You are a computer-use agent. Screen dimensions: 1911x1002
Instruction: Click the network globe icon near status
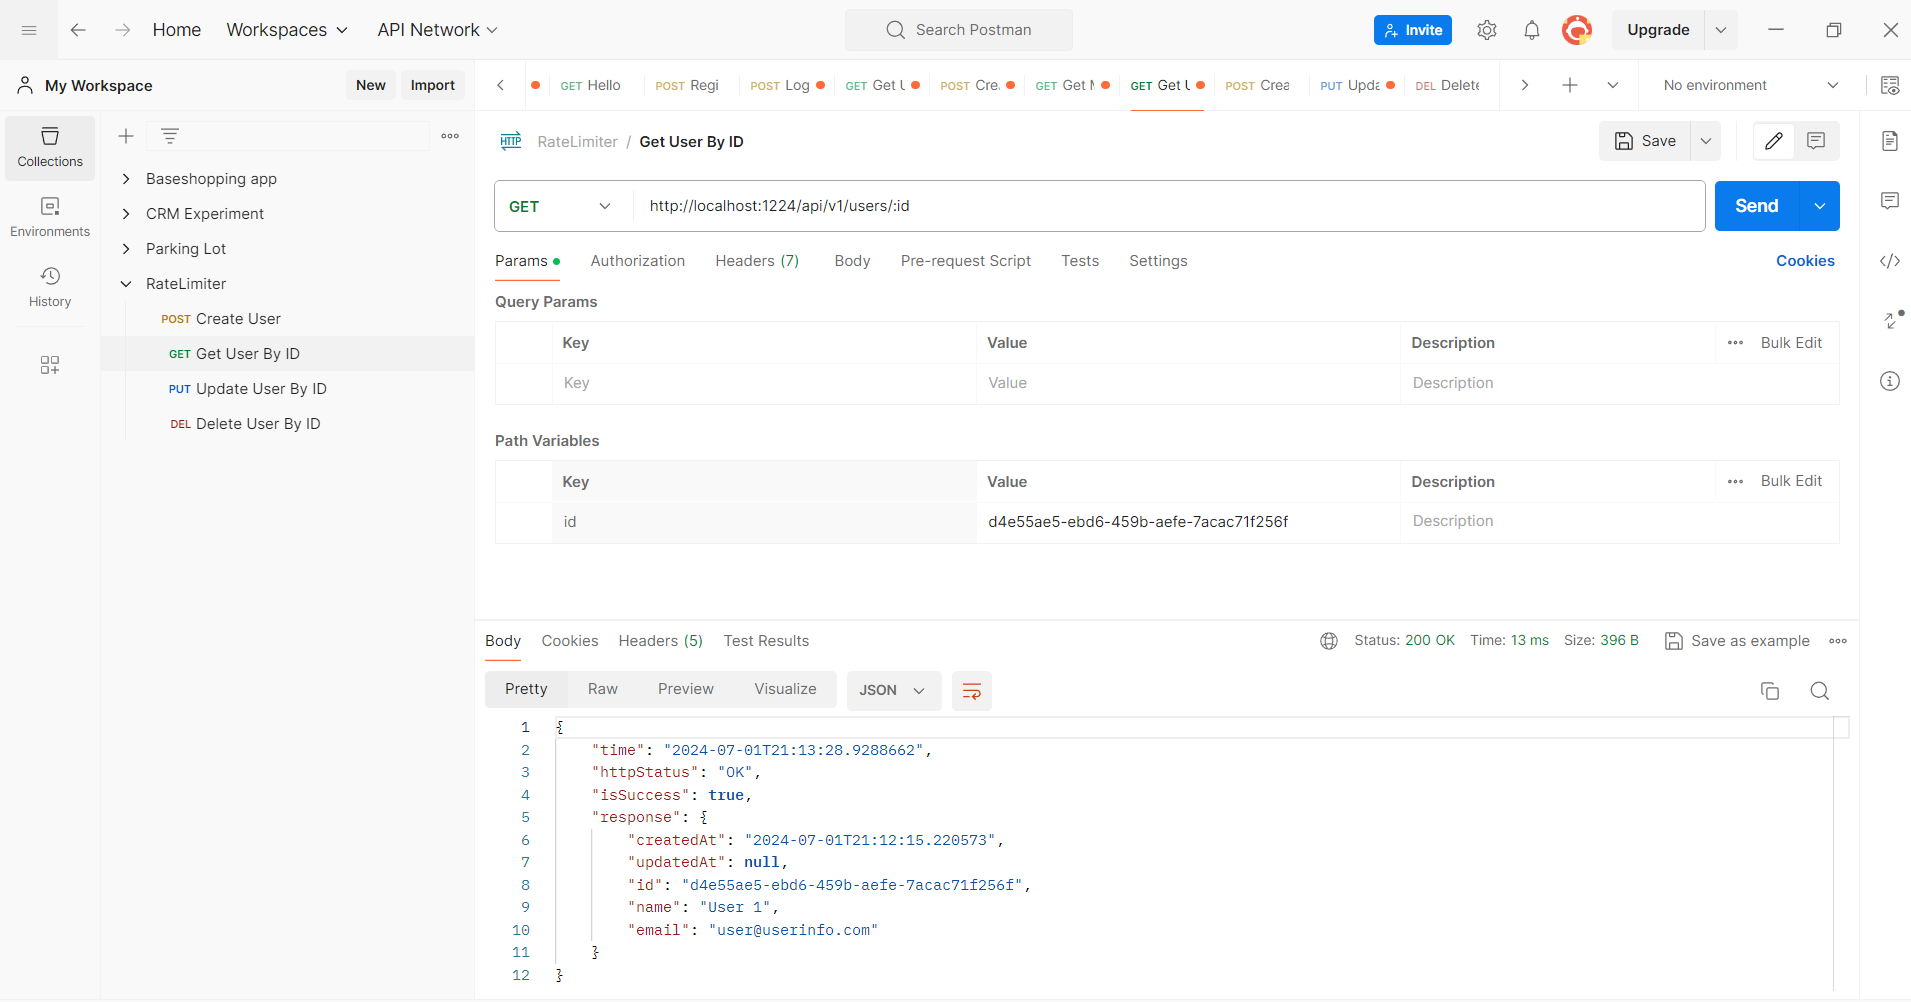coord(1329,641)
